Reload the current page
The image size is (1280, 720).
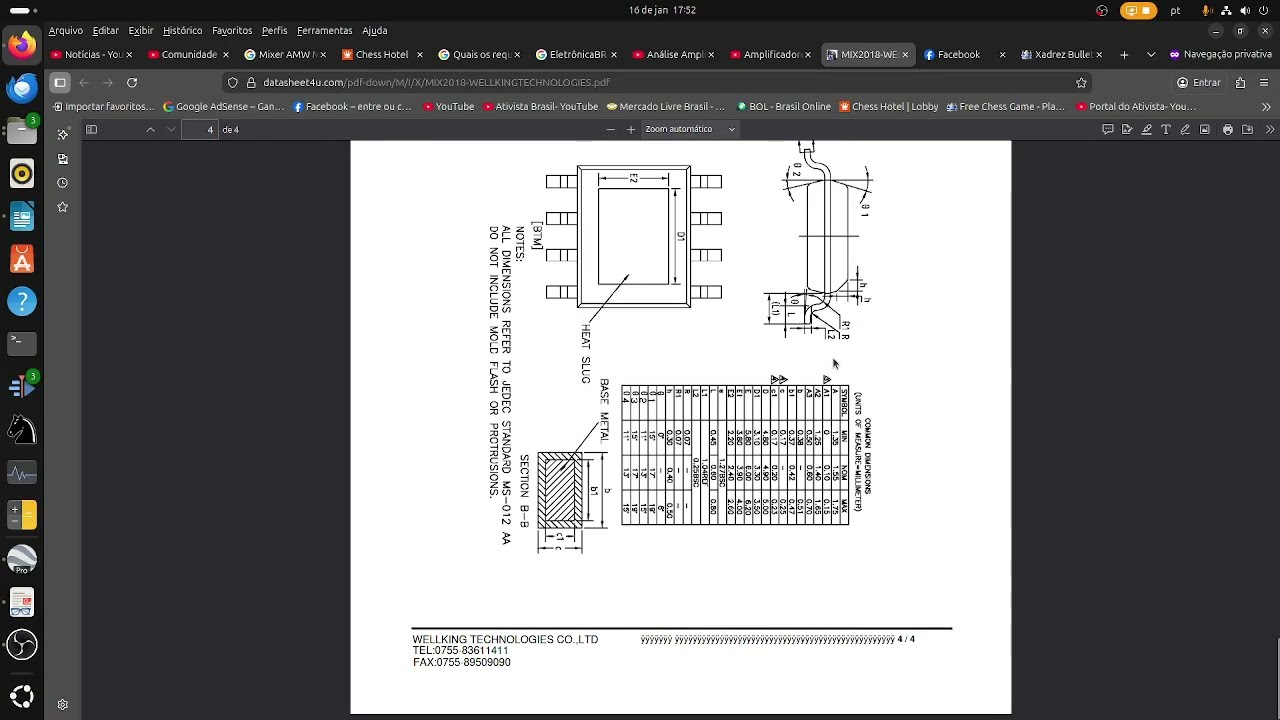click(x=132, y=82)
